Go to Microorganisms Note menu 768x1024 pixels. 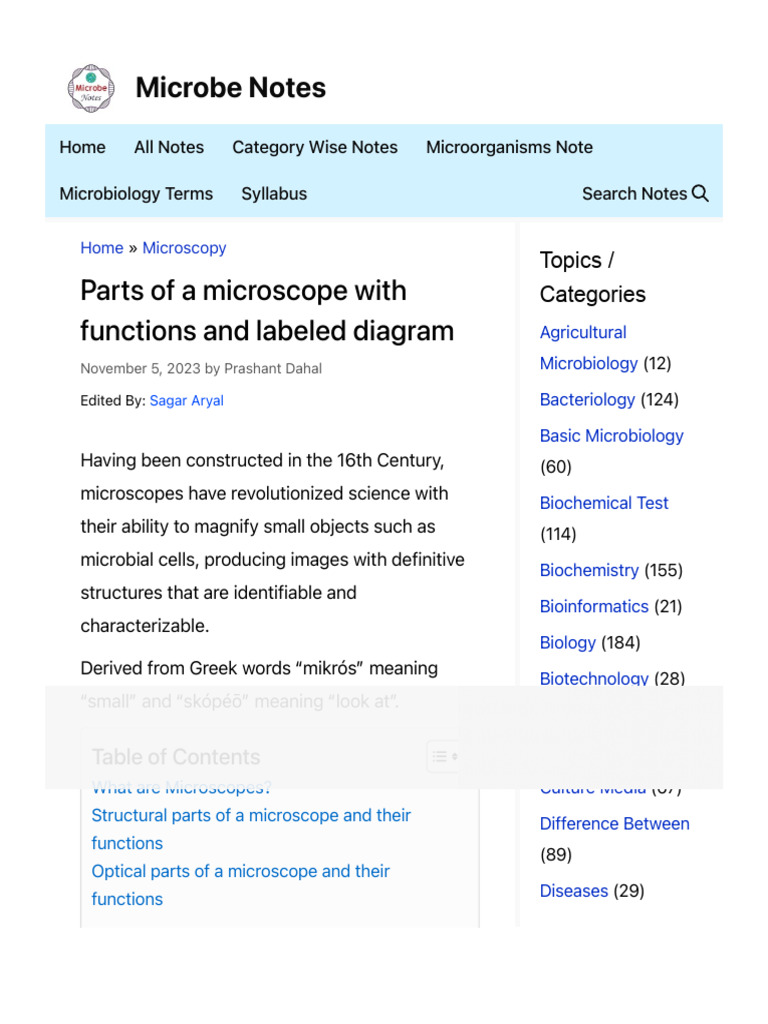coord(509,147)
